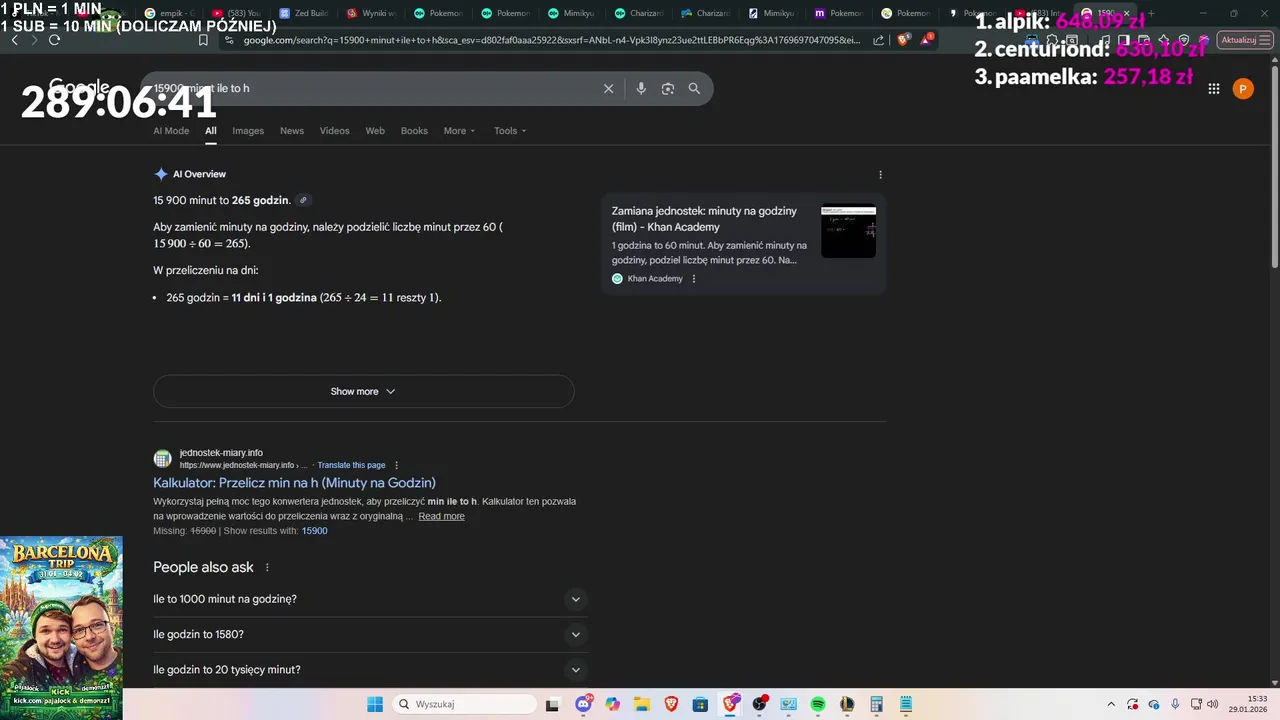Image resolution: width=1280 pixels, height=720 pixels.
Task: Open Calculator from taskbar
Action: [876, 704]
